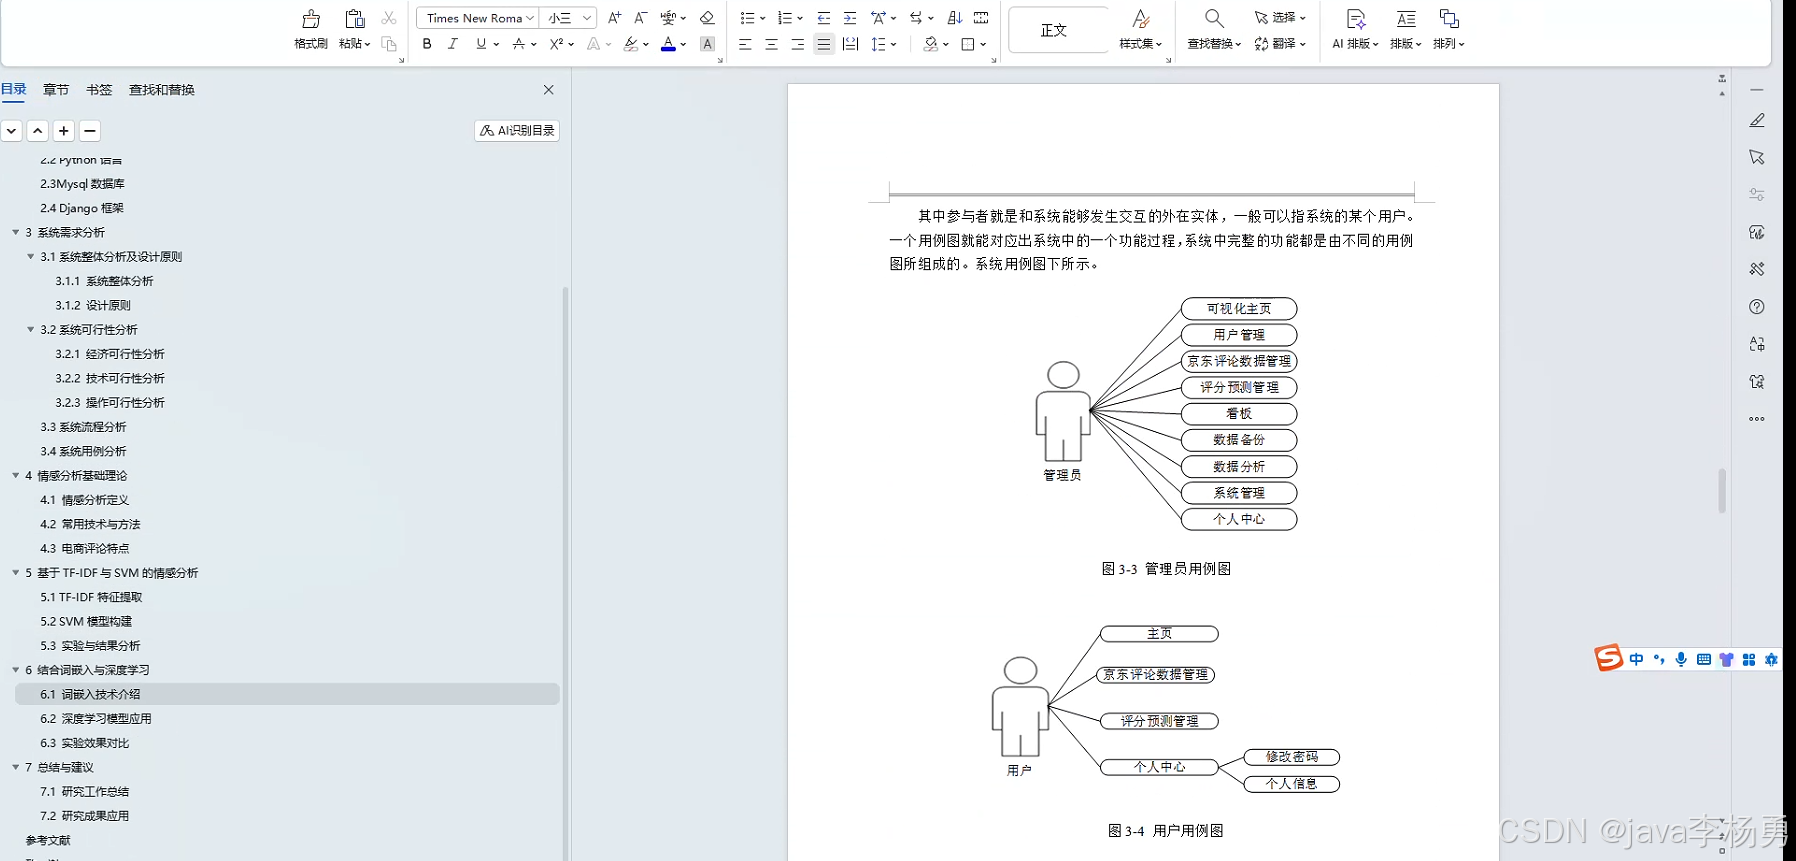Insert a numbered list

click(x=785, y=18)
